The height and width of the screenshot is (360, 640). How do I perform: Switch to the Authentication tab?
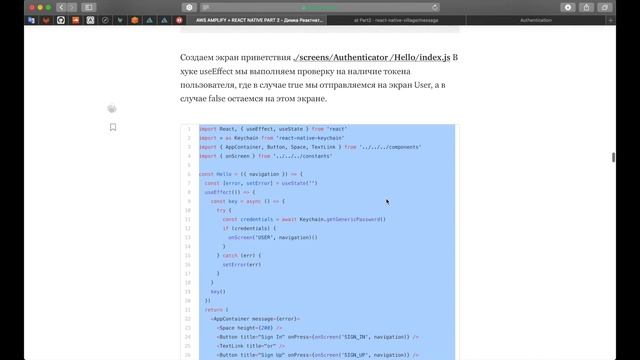point(536,20)
